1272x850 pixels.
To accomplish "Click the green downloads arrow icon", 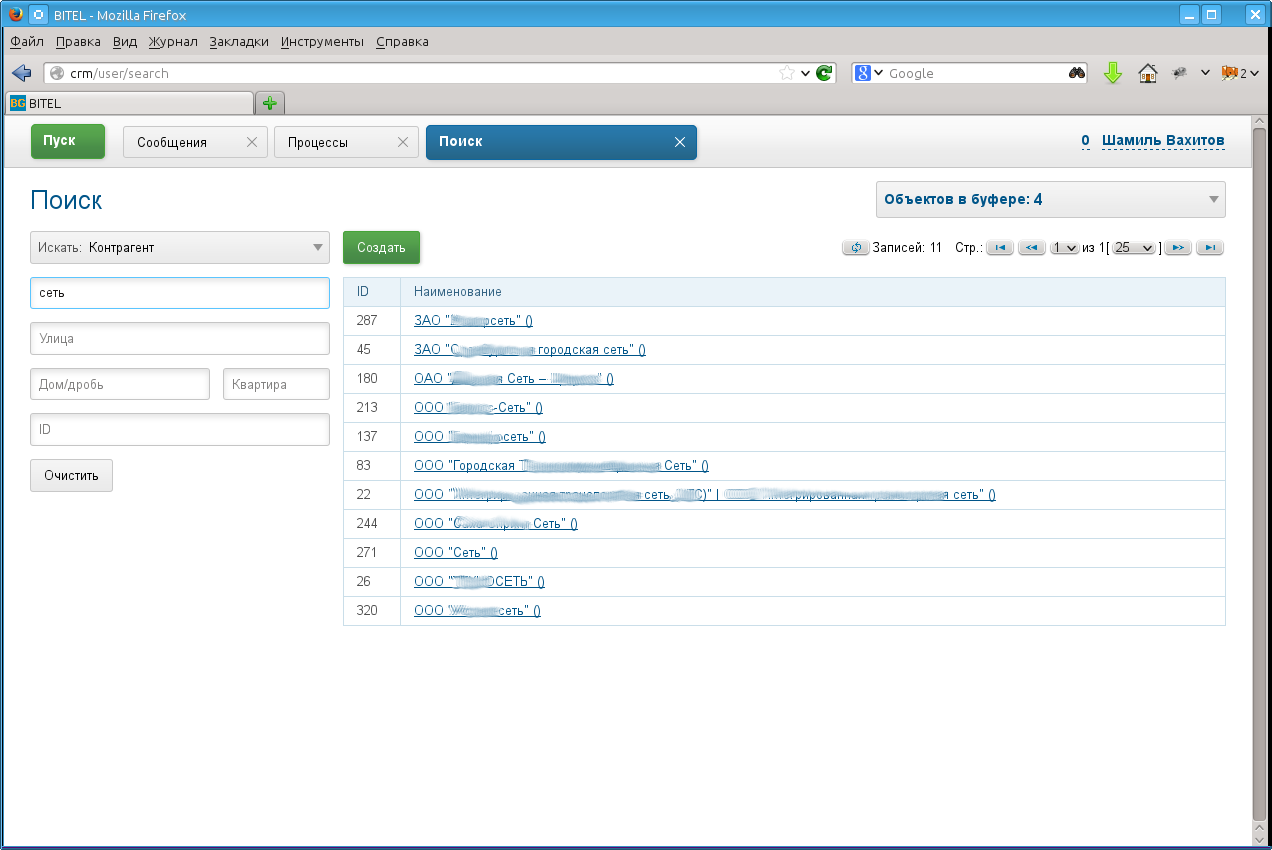I will coord(1113,73).
